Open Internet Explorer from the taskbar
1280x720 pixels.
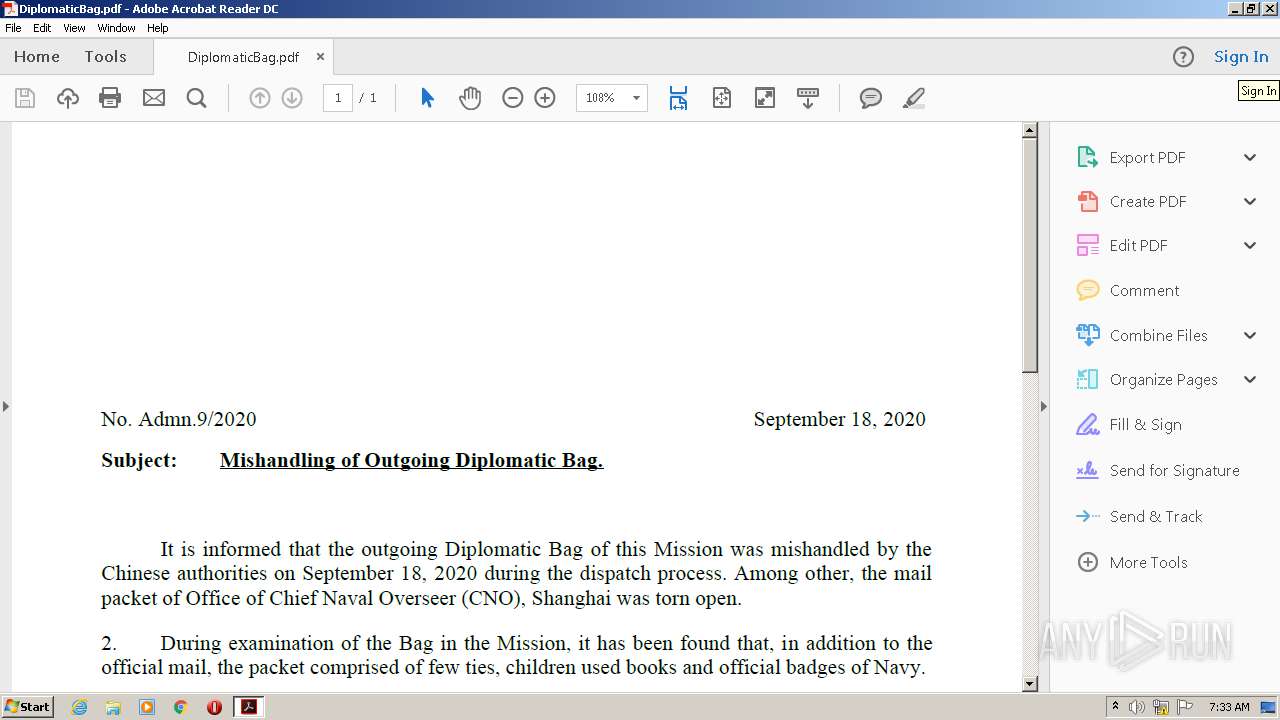(79, 707)
